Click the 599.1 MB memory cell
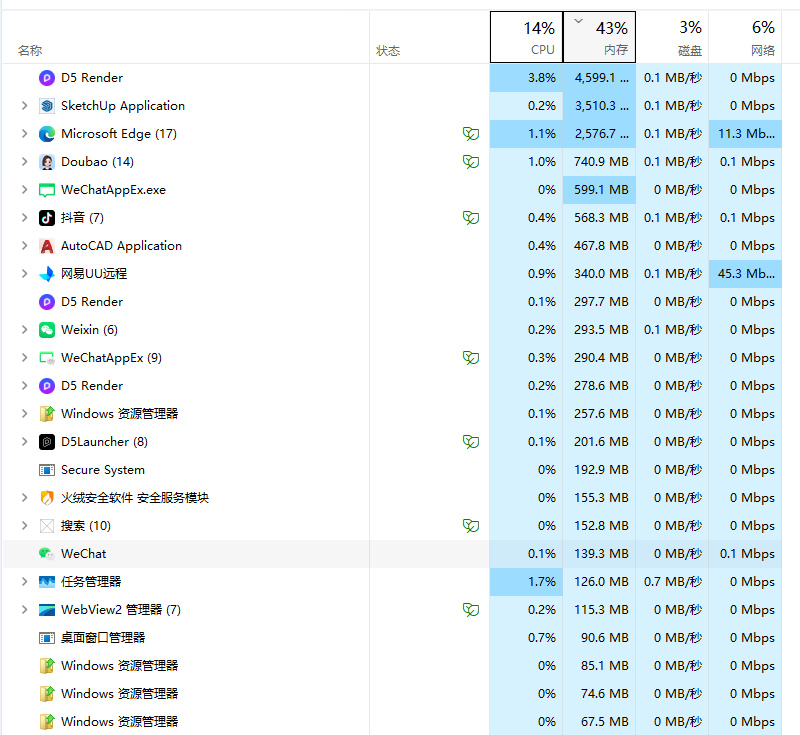This screenshot has height=735, width=800. pyautogui.click(x=599, y=190)
